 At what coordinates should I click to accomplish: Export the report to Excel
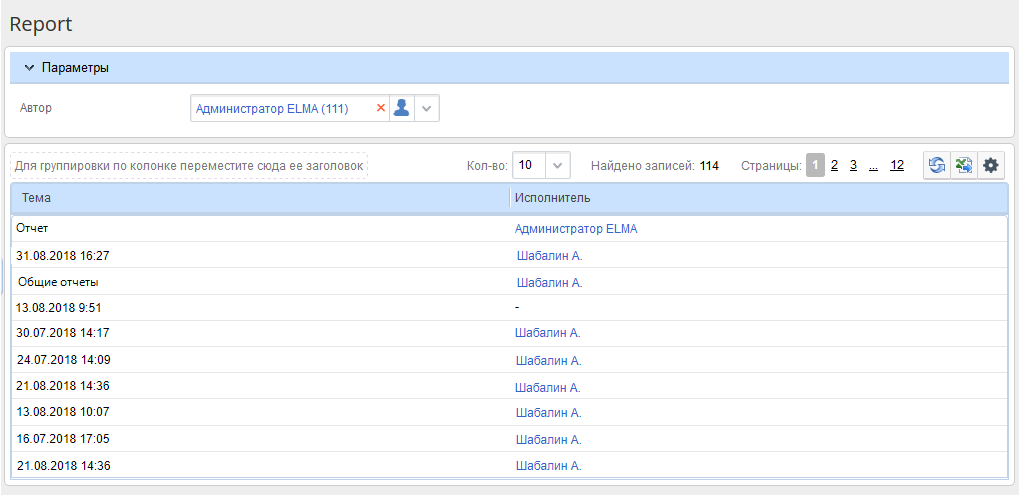[963, 166]
